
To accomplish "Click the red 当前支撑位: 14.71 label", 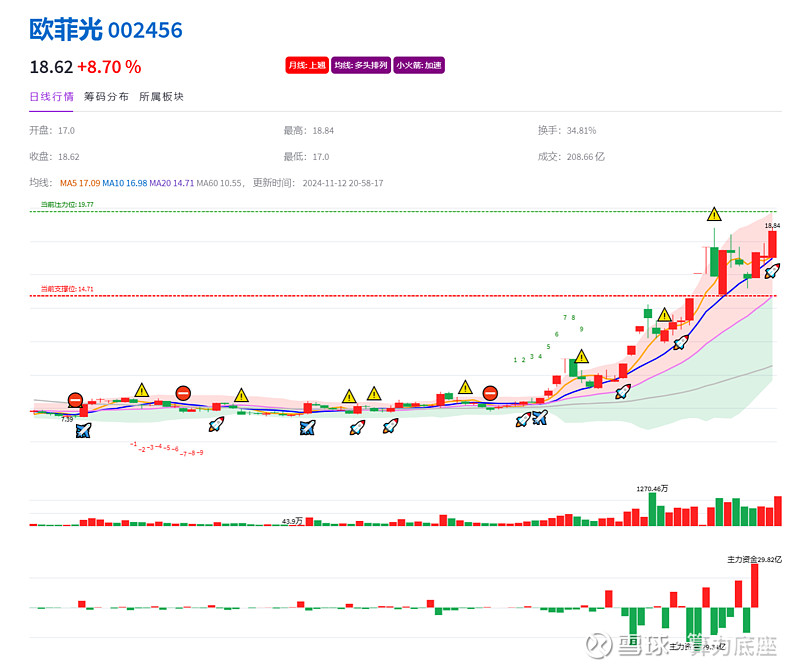I will coord(67,289).
